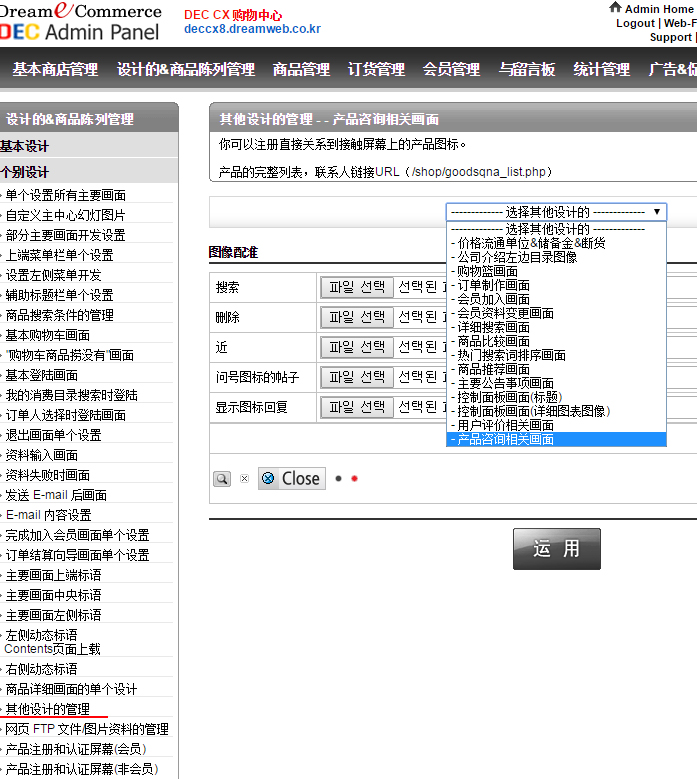The image size is (697, 779).
Task: Open the other-design selection dropdown
Action: [555, 212]
